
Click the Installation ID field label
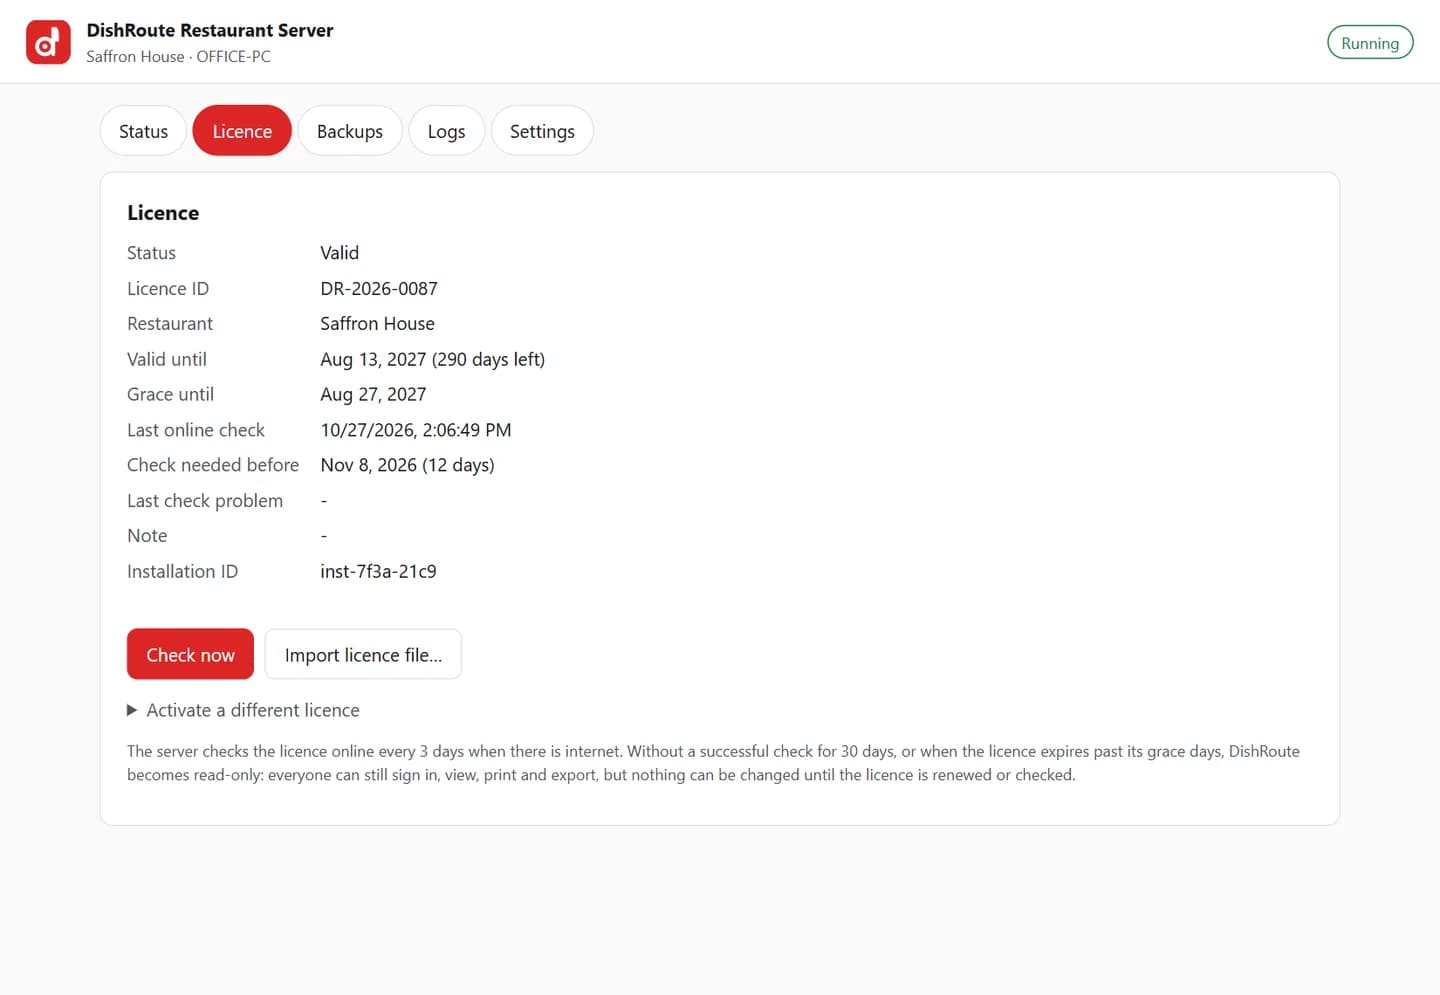click(x=182, y=572)
